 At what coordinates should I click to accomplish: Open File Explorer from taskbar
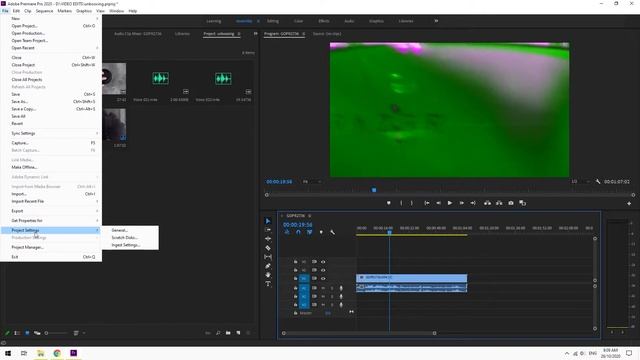pos(40,353)
